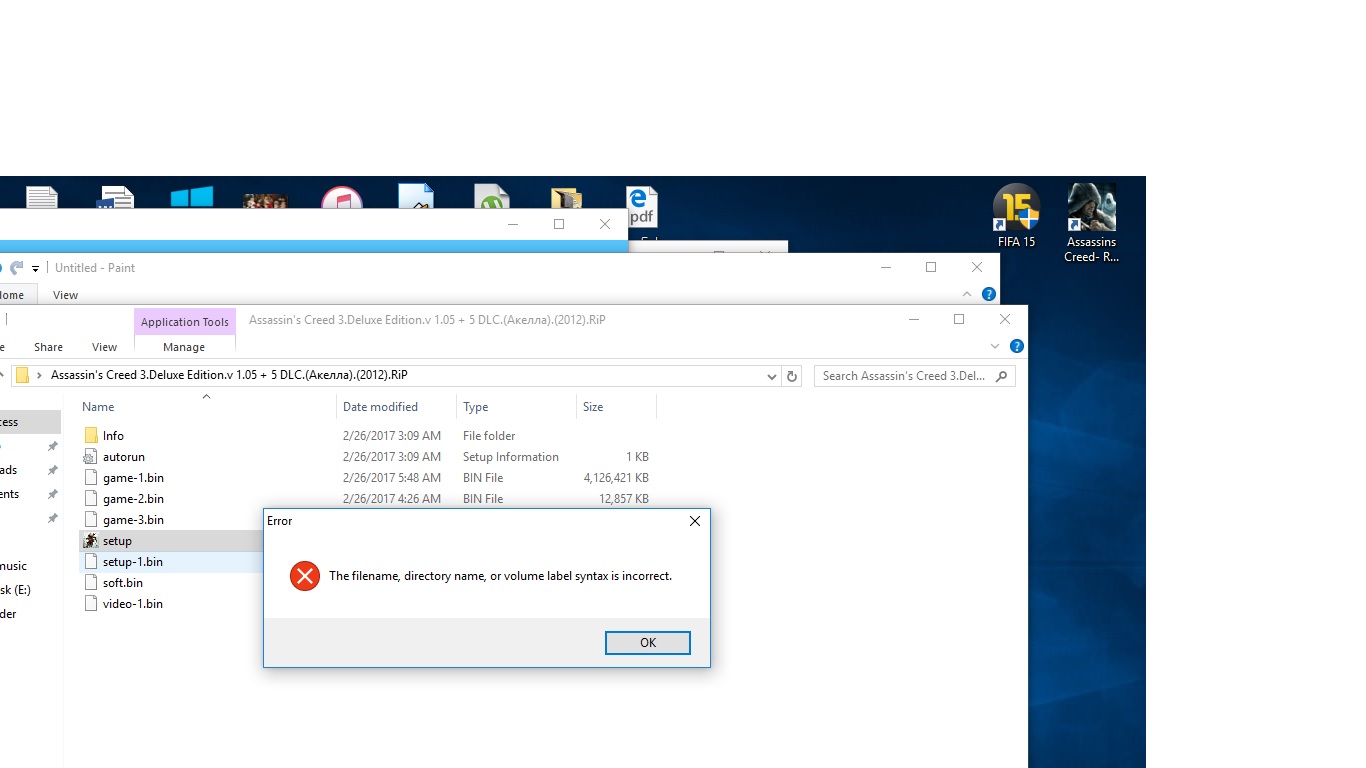Screen dimensions: 1366x768
Task: Click the Windows logo desktop icon
Action: click(x=191, y=197)
